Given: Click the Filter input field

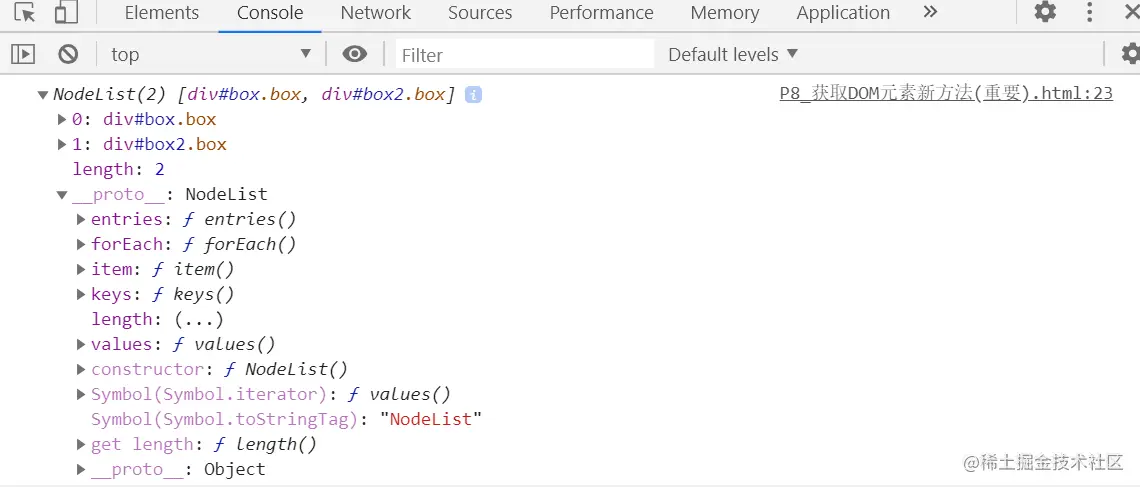Looking at the screenshot, I should [x=525, y=54].
